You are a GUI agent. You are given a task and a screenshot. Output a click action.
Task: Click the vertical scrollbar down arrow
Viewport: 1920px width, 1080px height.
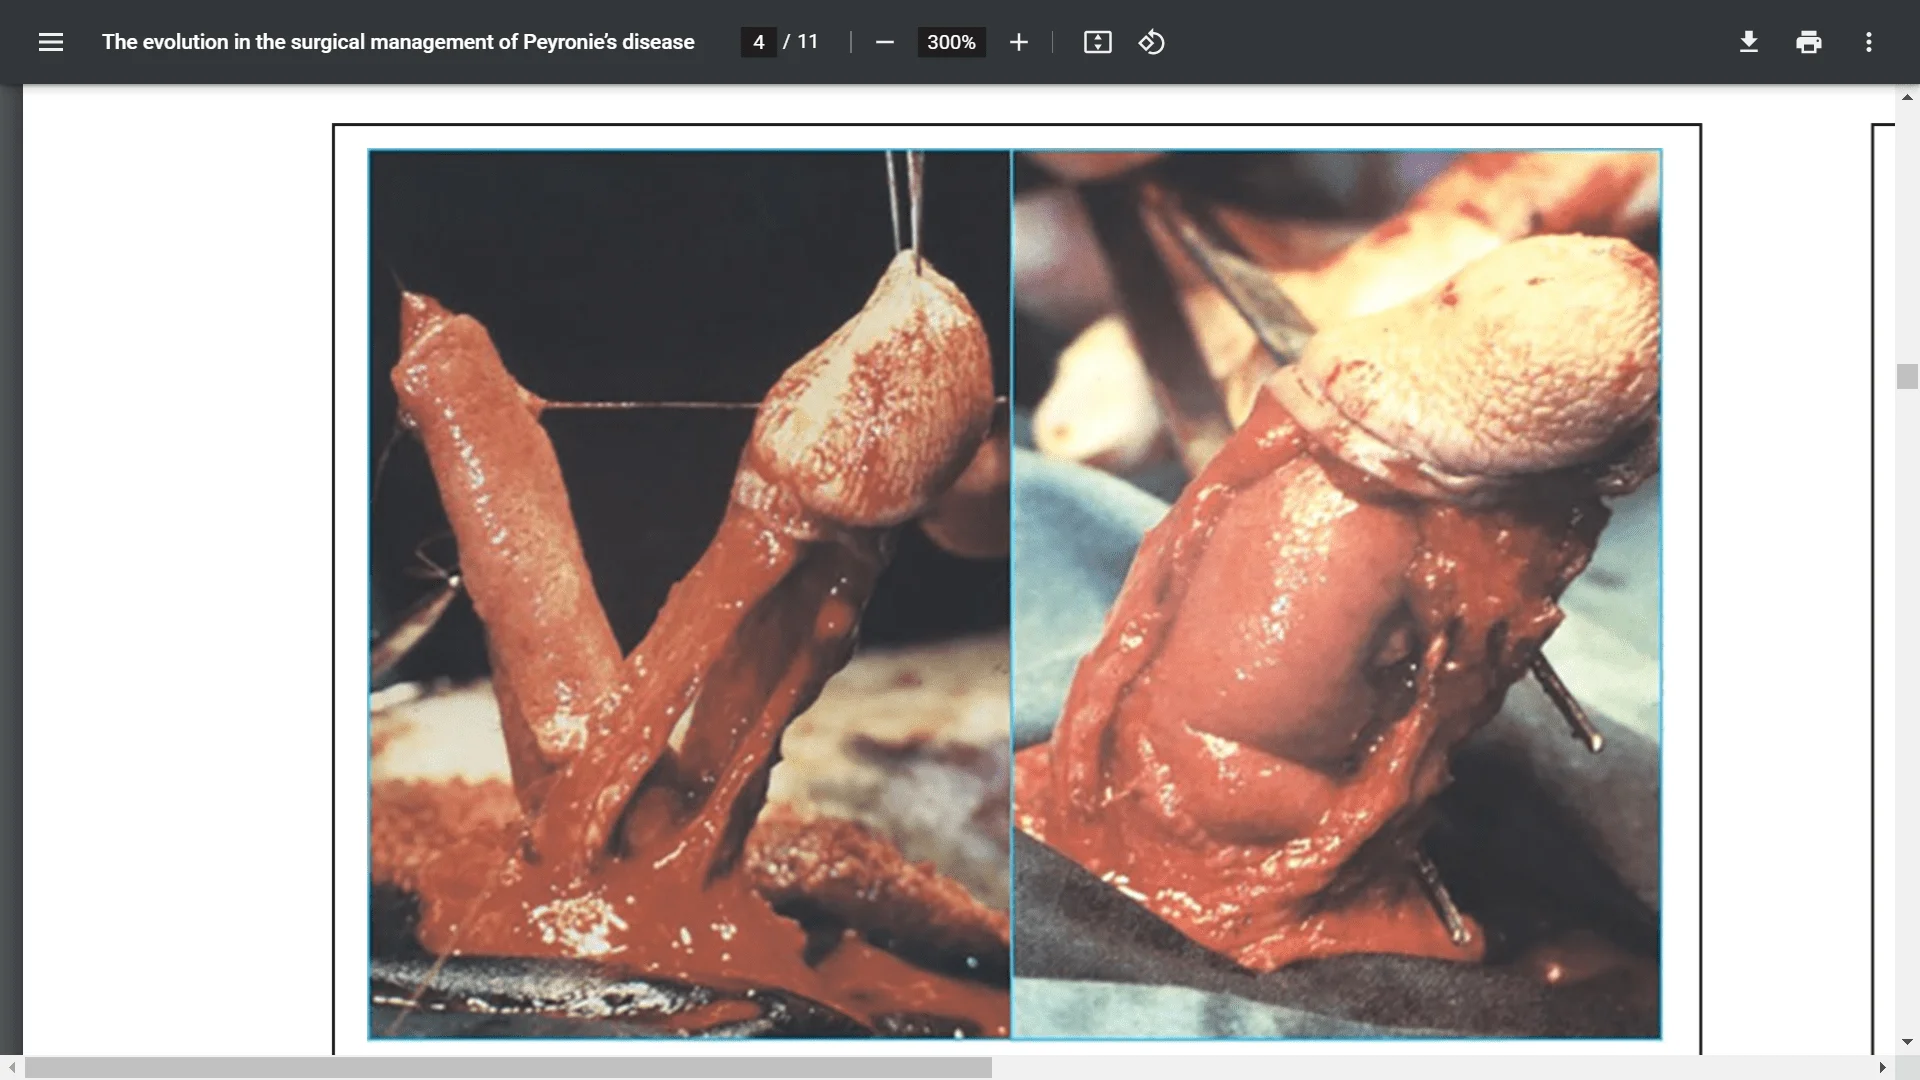pyautogui.click(x=1907, y=1042)
